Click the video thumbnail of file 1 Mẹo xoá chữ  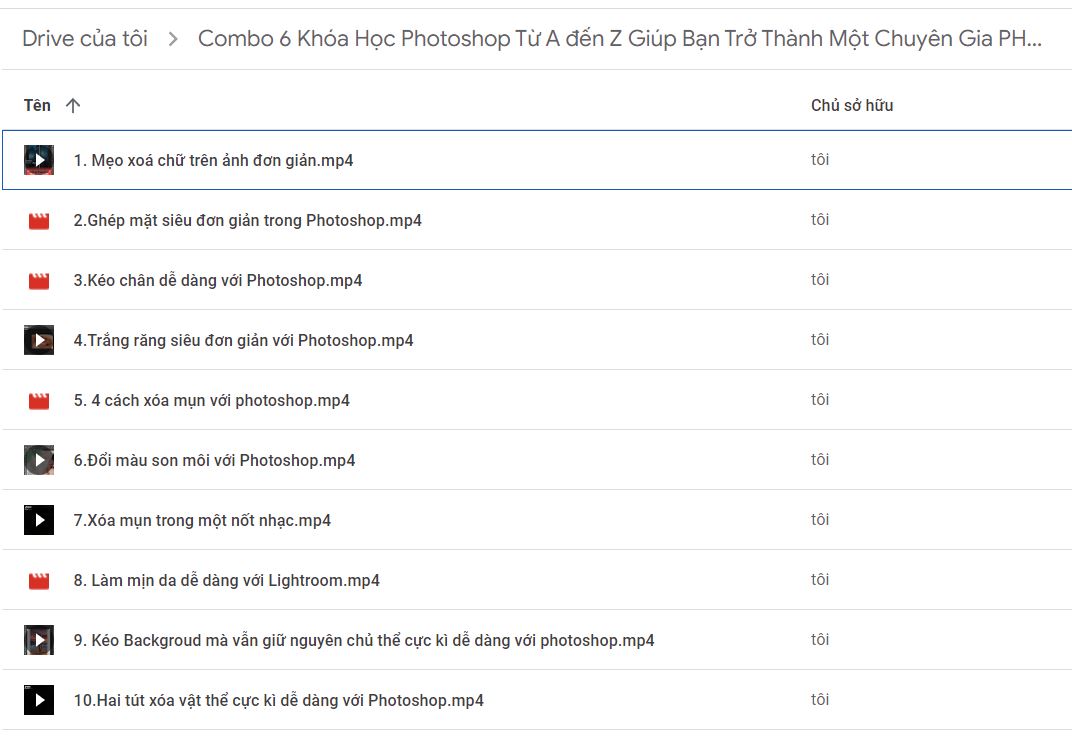pyautogui.click(x=39, y=160)
